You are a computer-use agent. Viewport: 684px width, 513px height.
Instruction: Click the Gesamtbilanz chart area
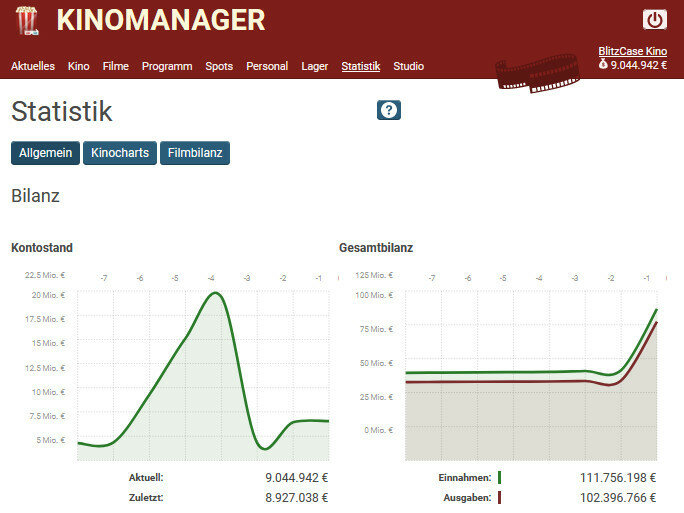pyautogui.click(x=531, y=375)
